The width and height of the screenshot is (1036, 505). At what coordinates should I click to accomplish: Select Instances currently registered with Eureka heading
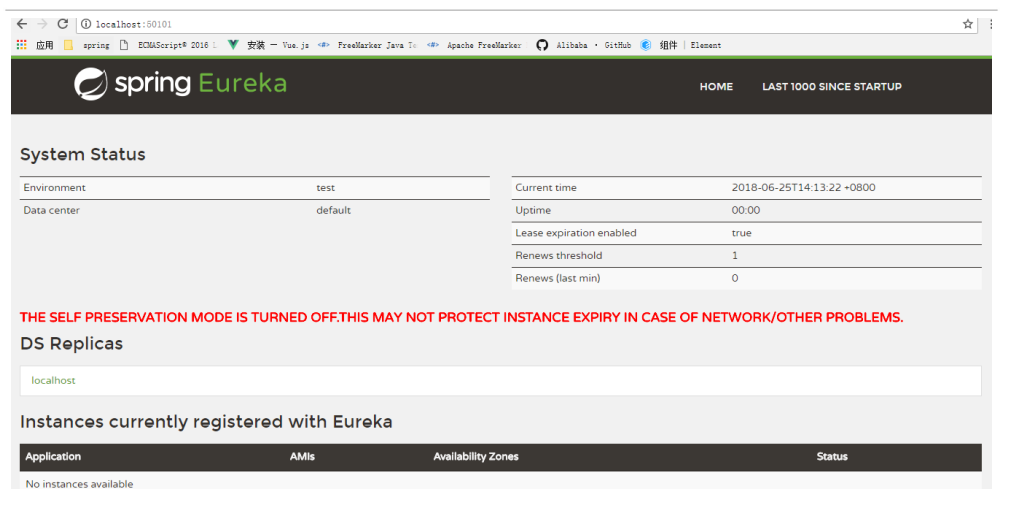[x=206, y=422]
